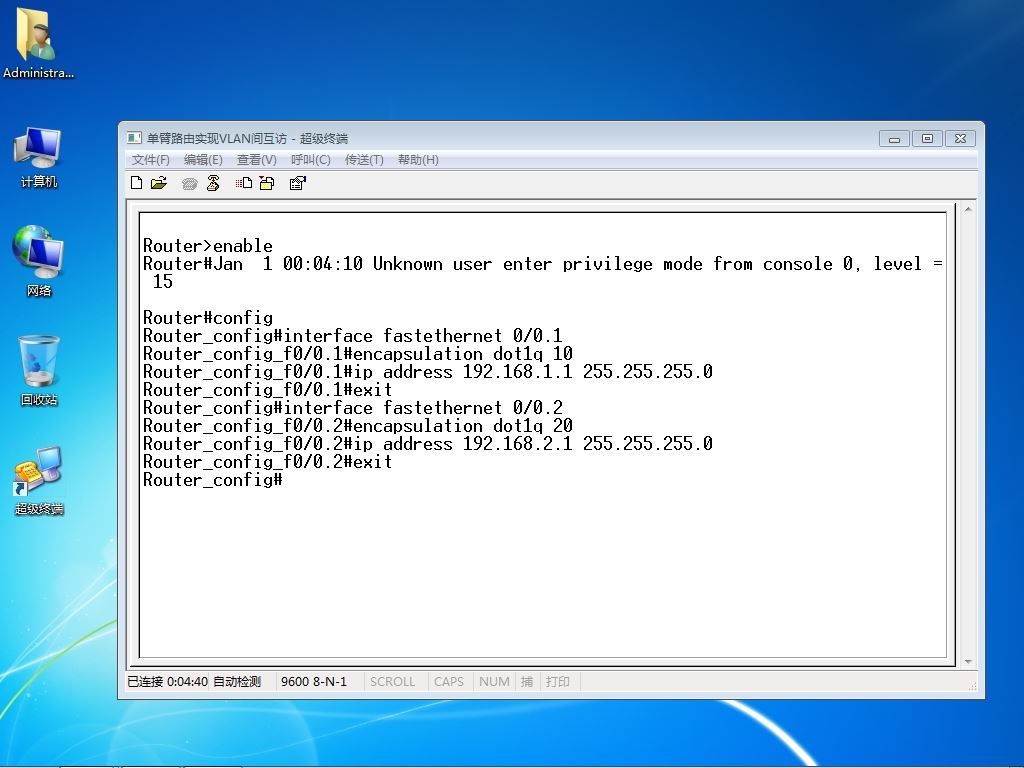Click the interface fastethernet 0/0.1 line
This screenshot has height=768, width=1024.
pyautogui.click(x=353, y=336)
